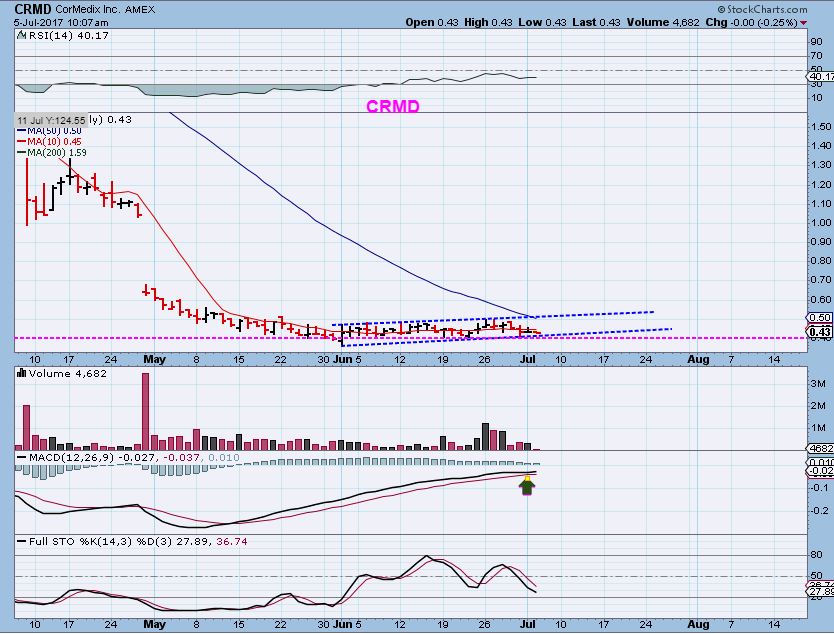Click the 0.43 last price tag on right axis
834x634 pixels.
pos(820,332)
